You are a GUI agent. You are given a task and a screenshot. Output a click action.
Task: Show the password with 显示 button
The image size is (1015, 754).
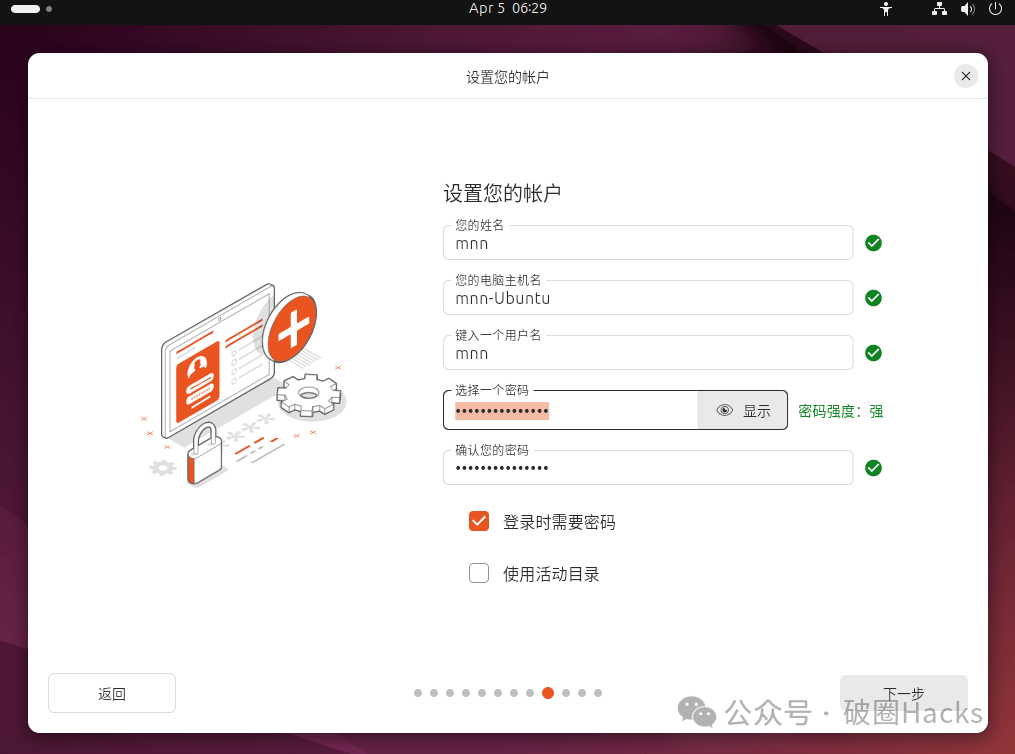743,410
